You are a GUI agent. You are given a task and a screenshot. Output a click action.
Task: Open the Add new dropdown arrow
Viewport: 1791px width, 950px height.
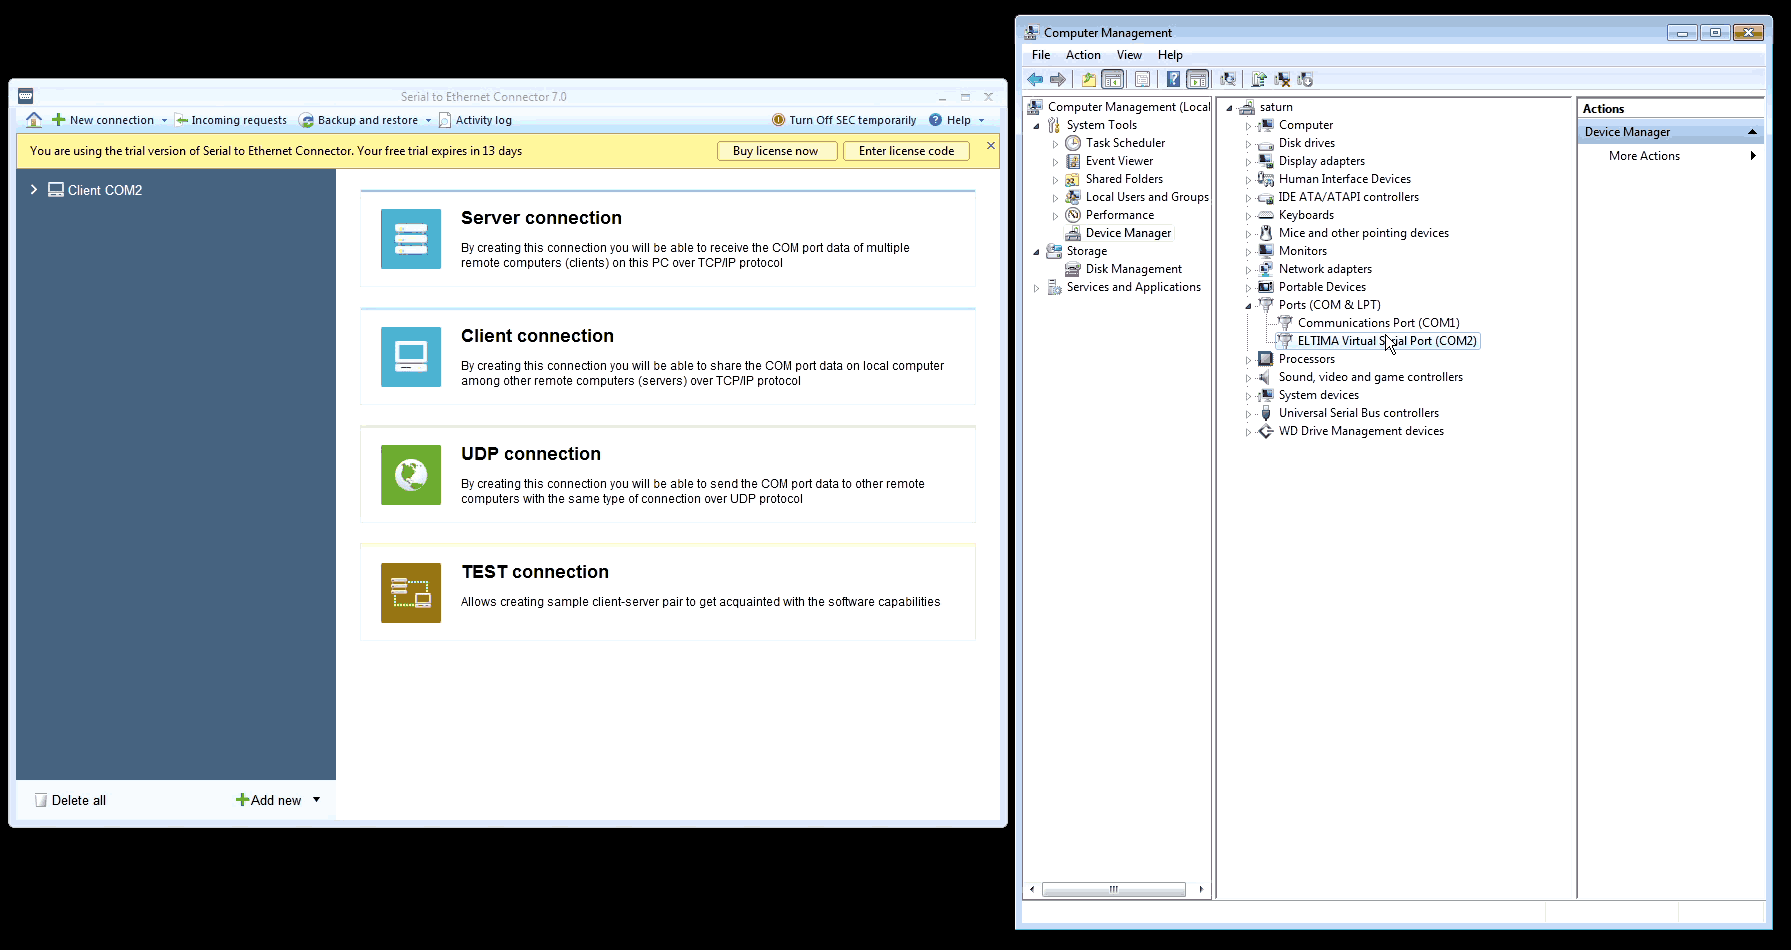click(x=317, y=800)
